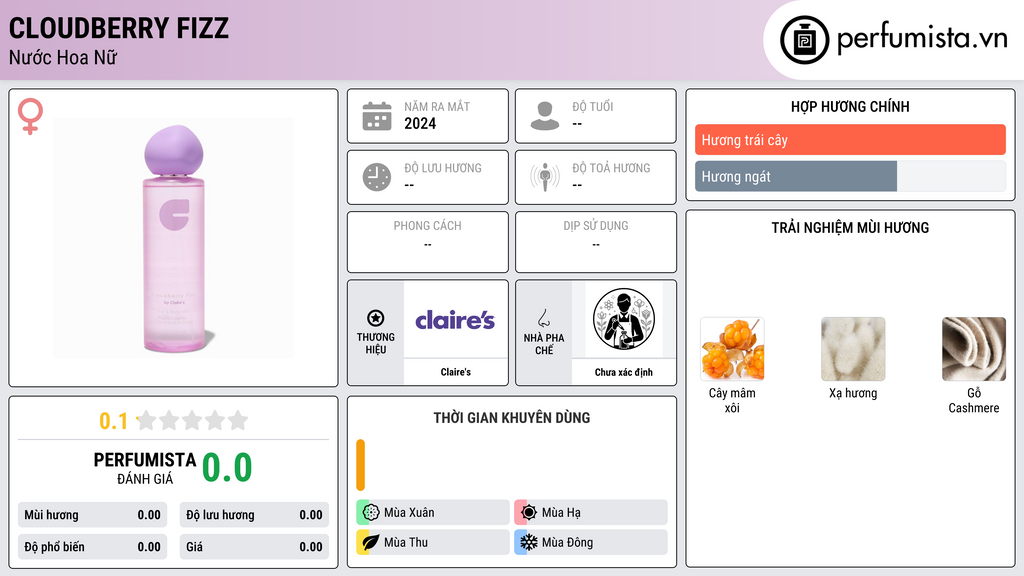Click the Chưa xác định perfumer label
The image size is (1024, 576).
pyautogui.click(x=624, y=372)
